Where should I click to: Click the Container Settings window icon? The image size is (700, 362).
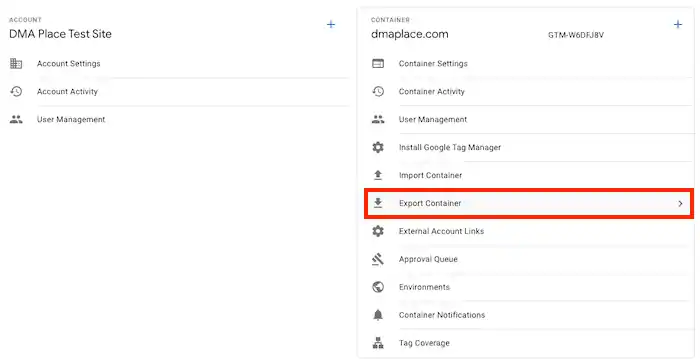[x=378, y=63]
